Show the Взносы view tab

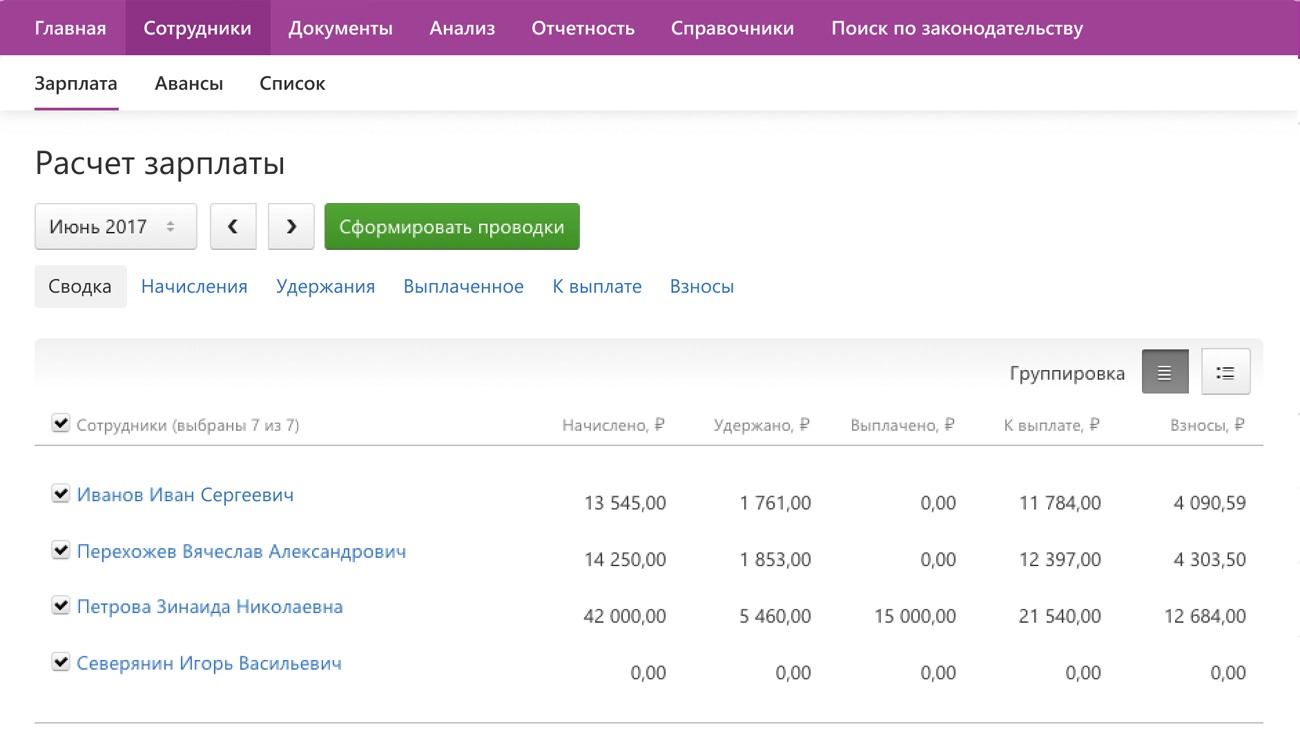click(701, 287)
